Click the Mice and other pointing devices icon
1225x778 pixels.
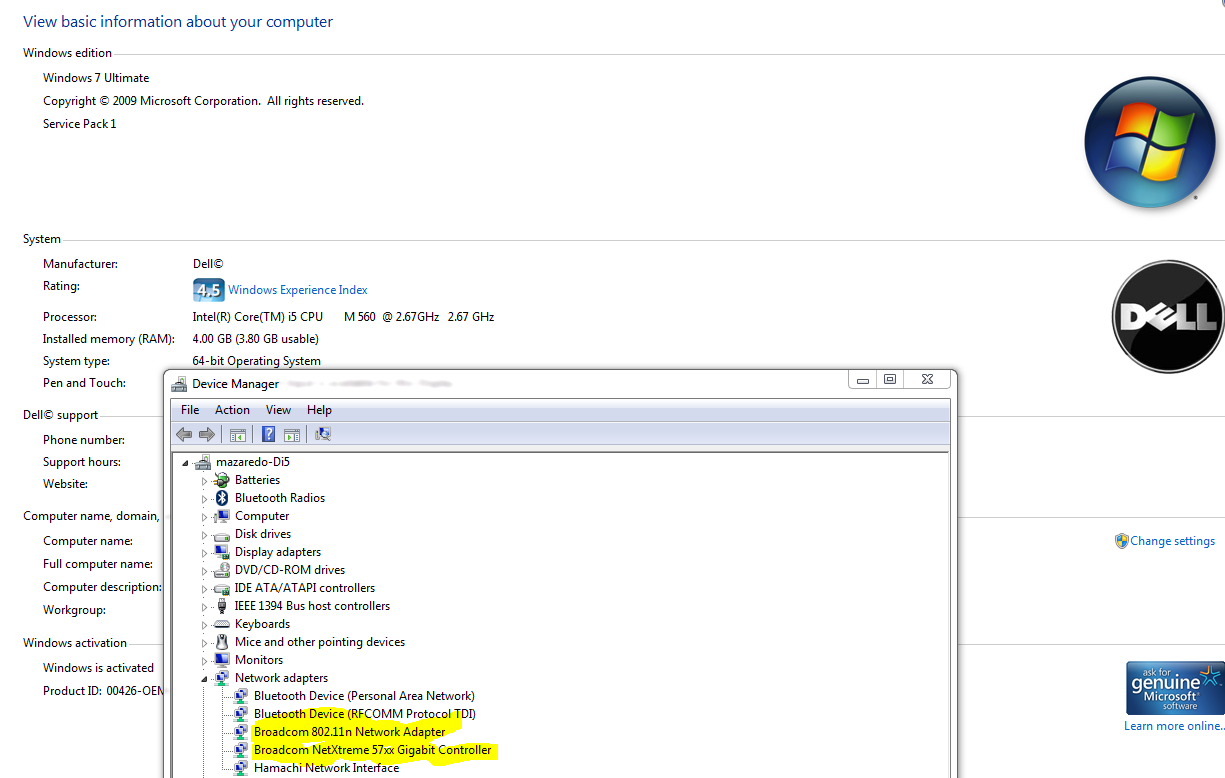click(x=222, y=642)
